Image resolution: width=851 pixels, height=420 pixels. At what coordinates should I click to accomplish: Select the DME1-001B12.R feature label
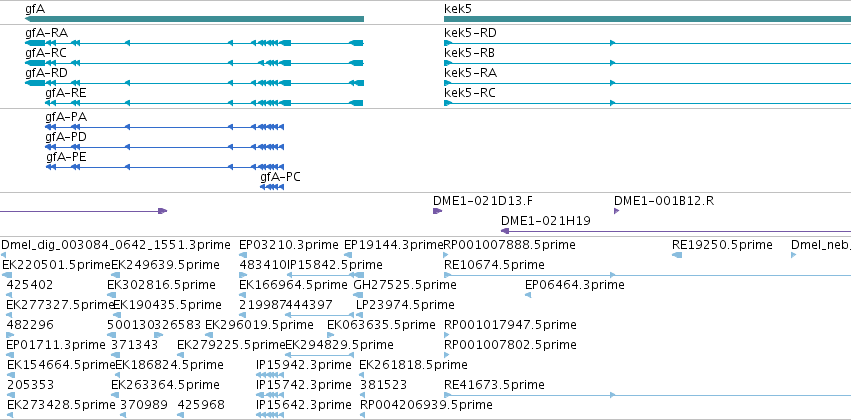[x=664, y=201]
